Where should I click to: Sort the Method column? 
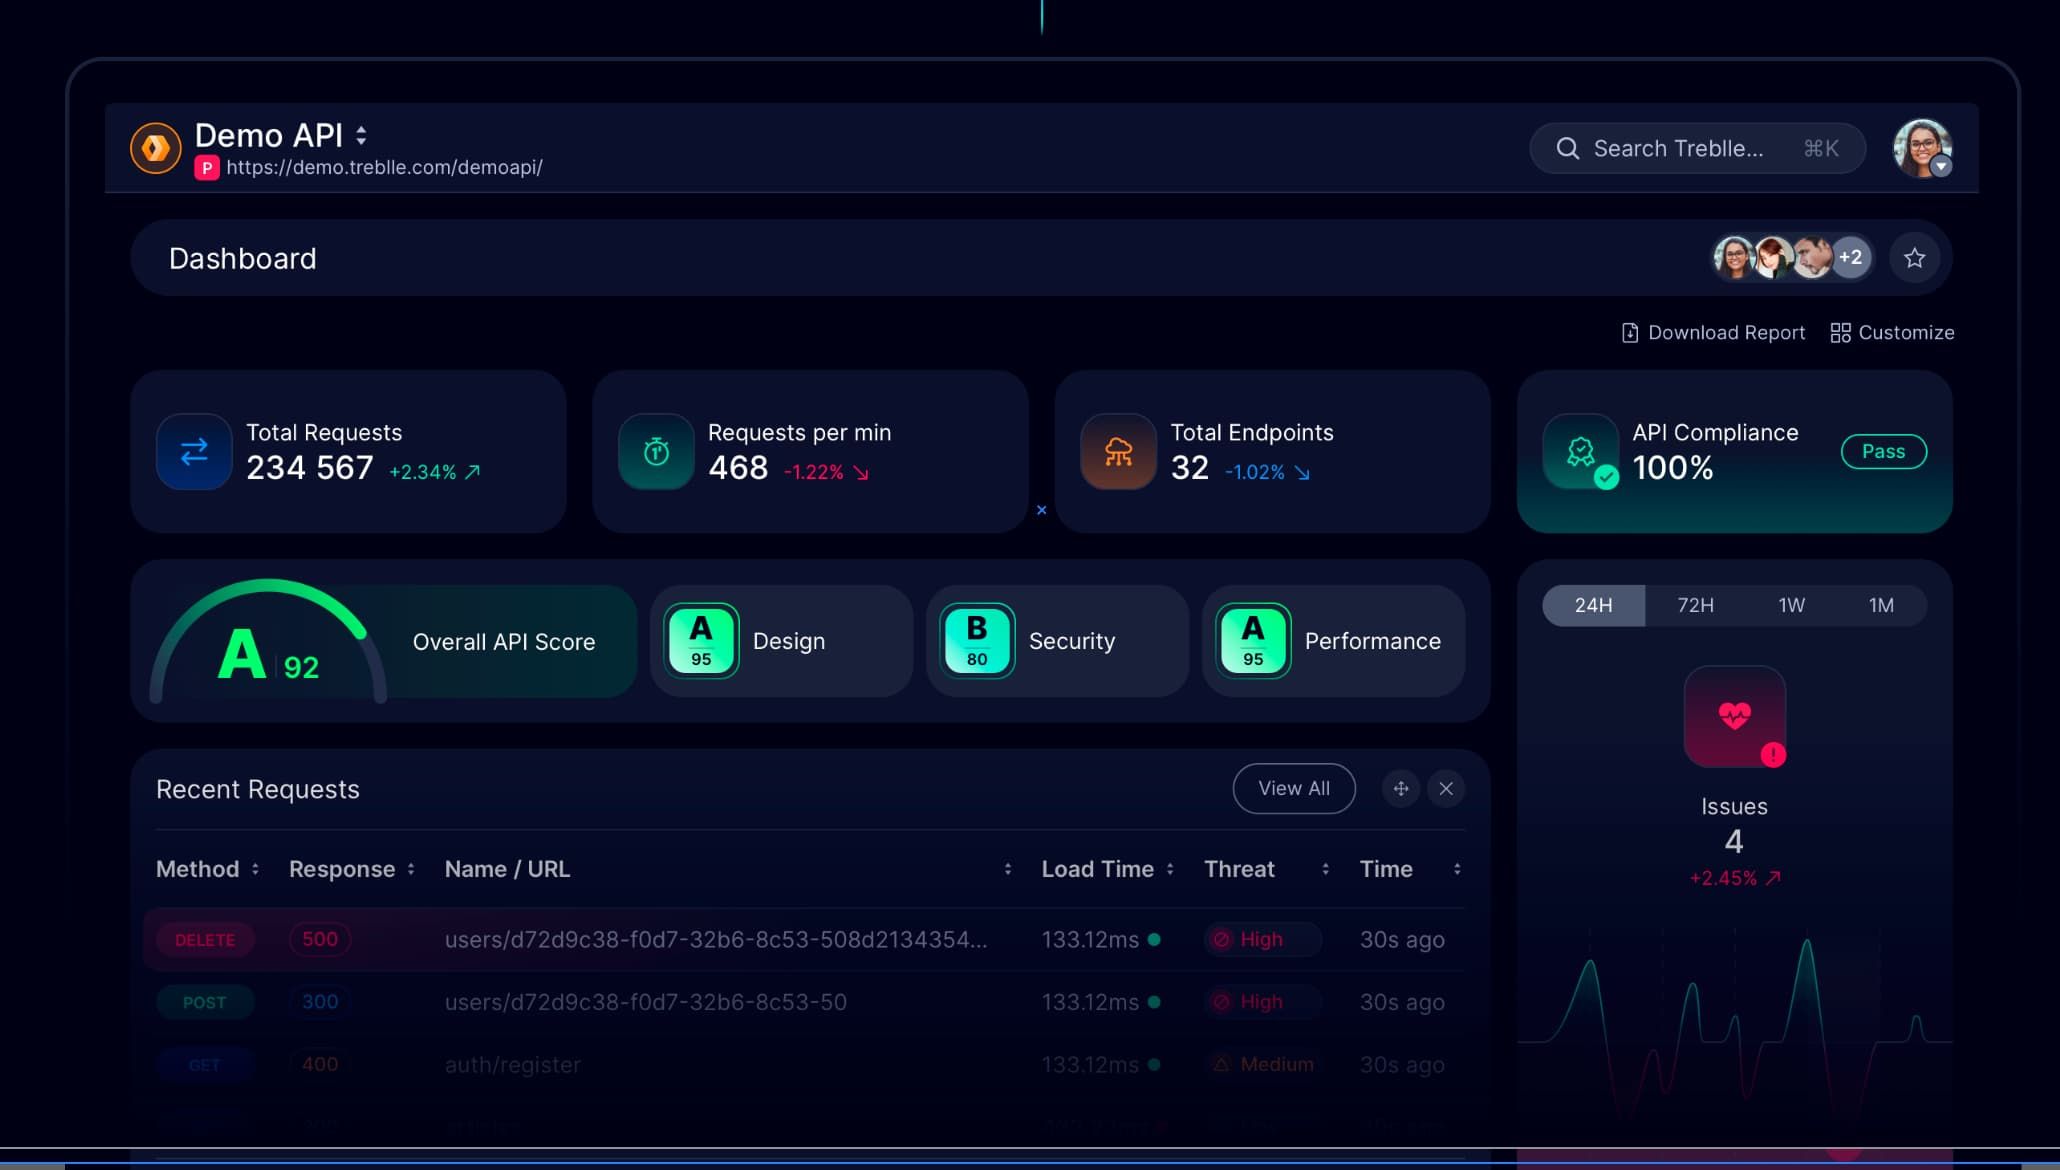(x=257, y=869)
